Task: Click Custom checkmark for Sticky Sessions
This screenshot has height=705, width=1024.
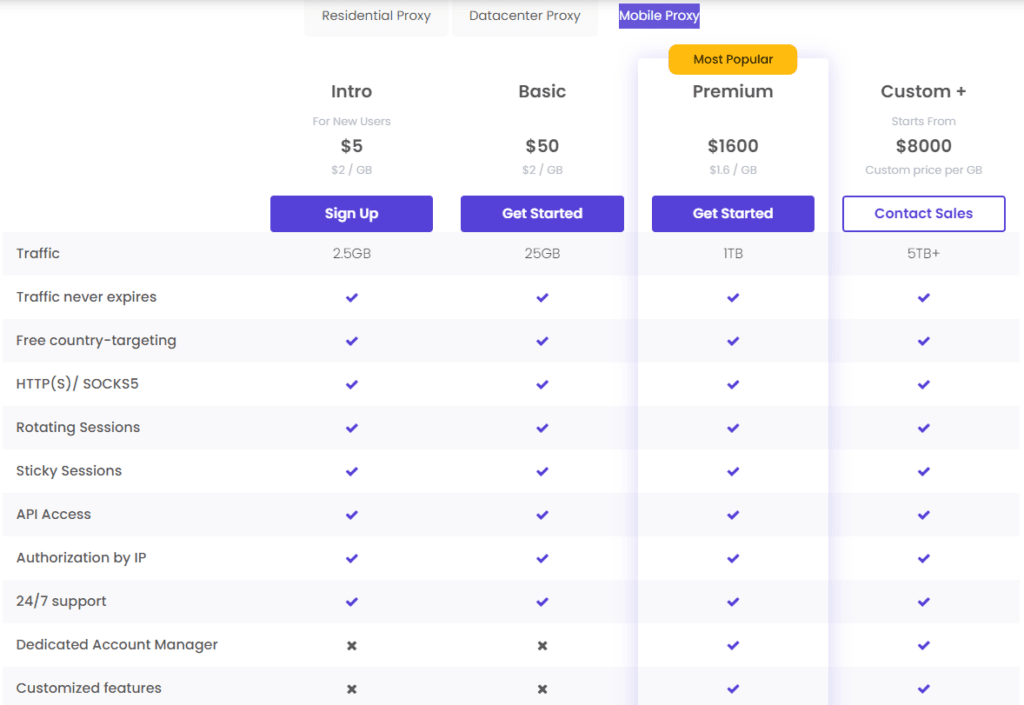Action: coord(923,471)
